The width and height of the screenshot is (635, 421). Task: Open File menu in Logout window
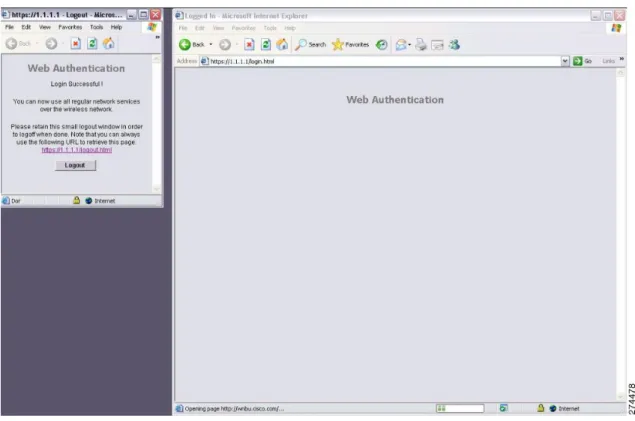[x=9, y=27]
